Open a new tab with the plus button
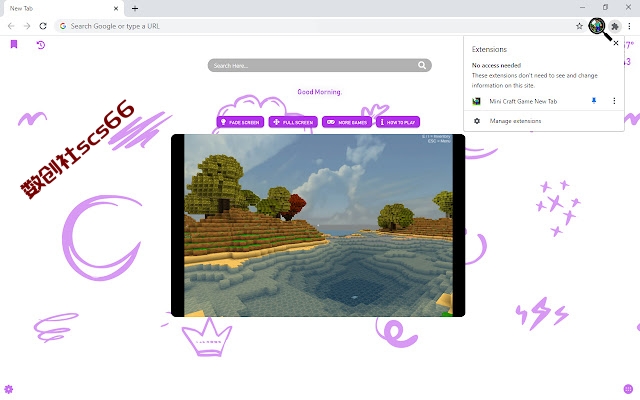Viewport: 640px width, 400px height. coord(135,8)
